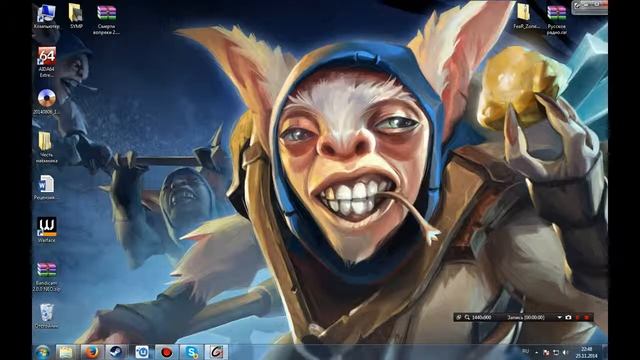Open the Action Center flag icon
The image size is (640, 360).
click(x=546, y=352)
